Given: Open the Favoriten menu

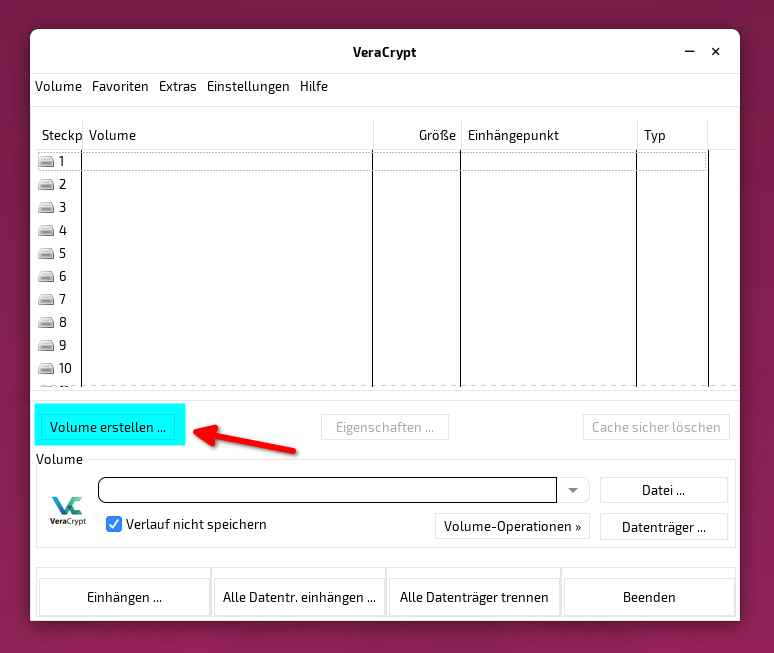Looking at the screenshot, I should [x=120, y=86].
